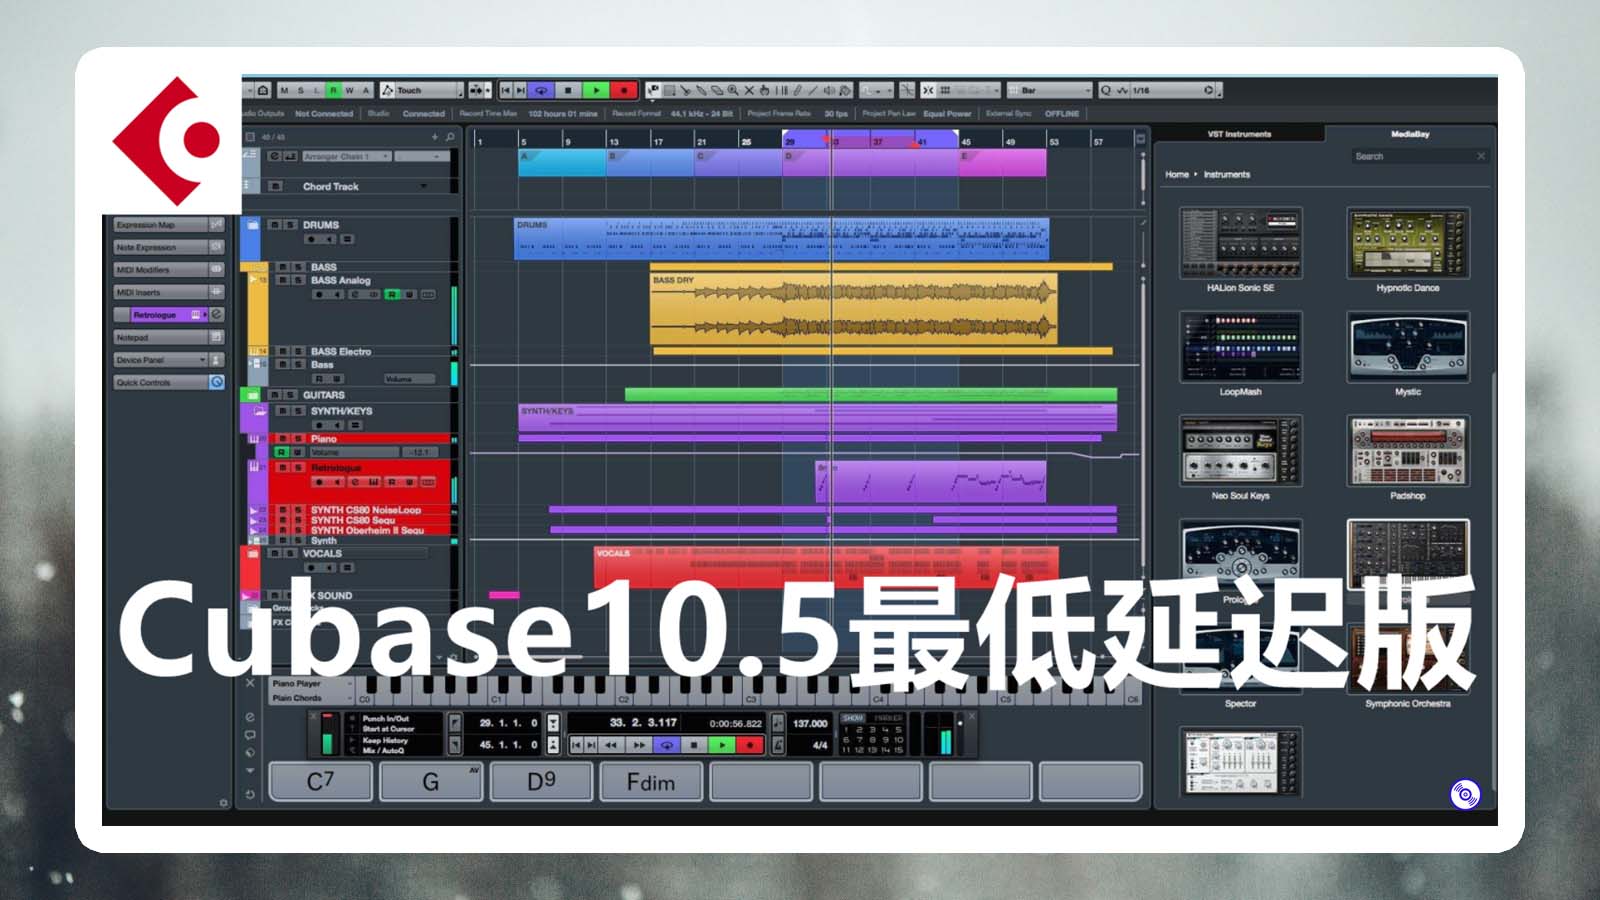
Task: Click the track search magnifier icon
Action: (x=450, y=137)
